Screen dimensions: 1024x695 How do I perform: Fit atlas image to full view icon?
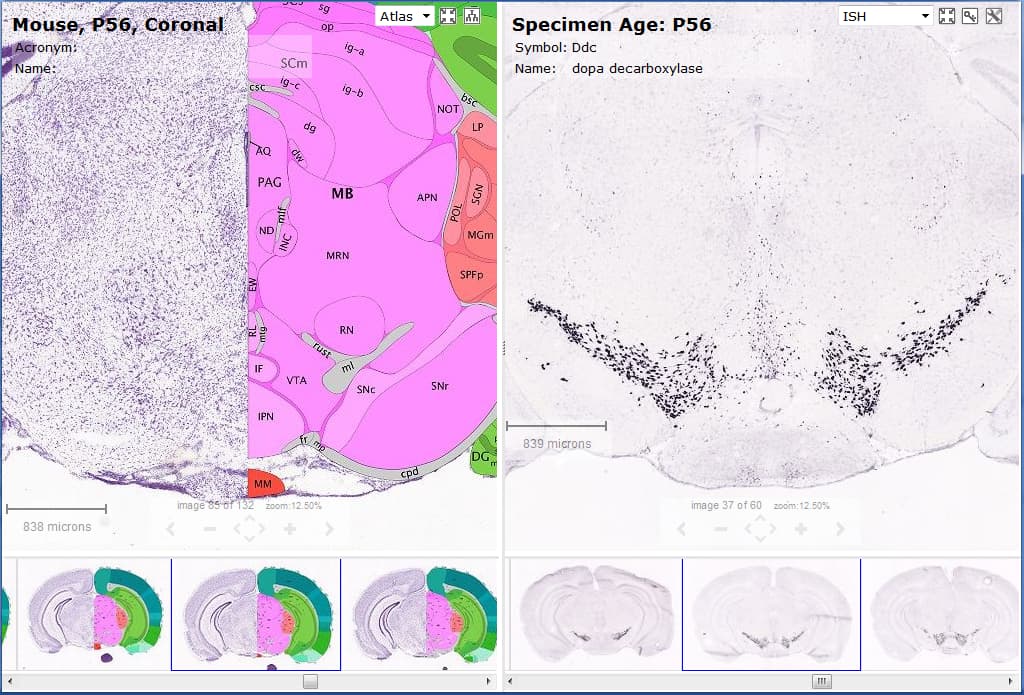click(x=448, y=16)
